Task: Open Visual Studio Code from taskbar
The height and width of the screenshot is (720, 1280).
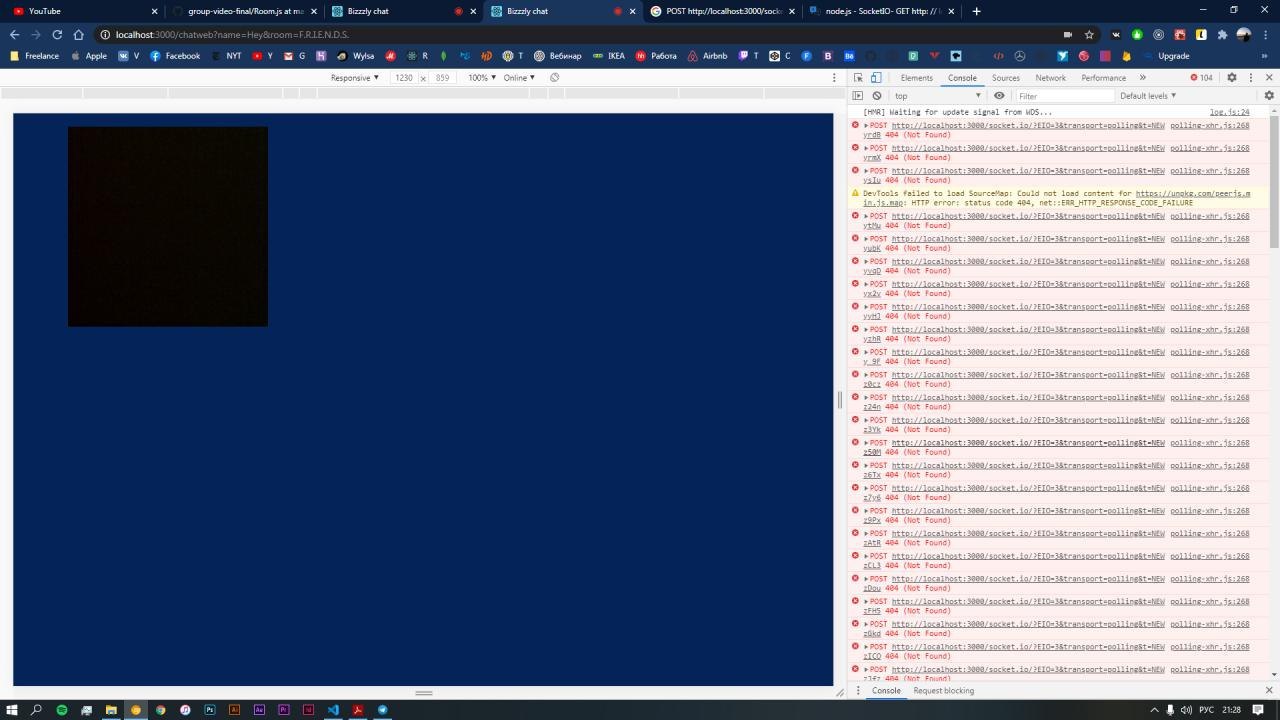Action: pyautogui.click(x=333, y=710)
